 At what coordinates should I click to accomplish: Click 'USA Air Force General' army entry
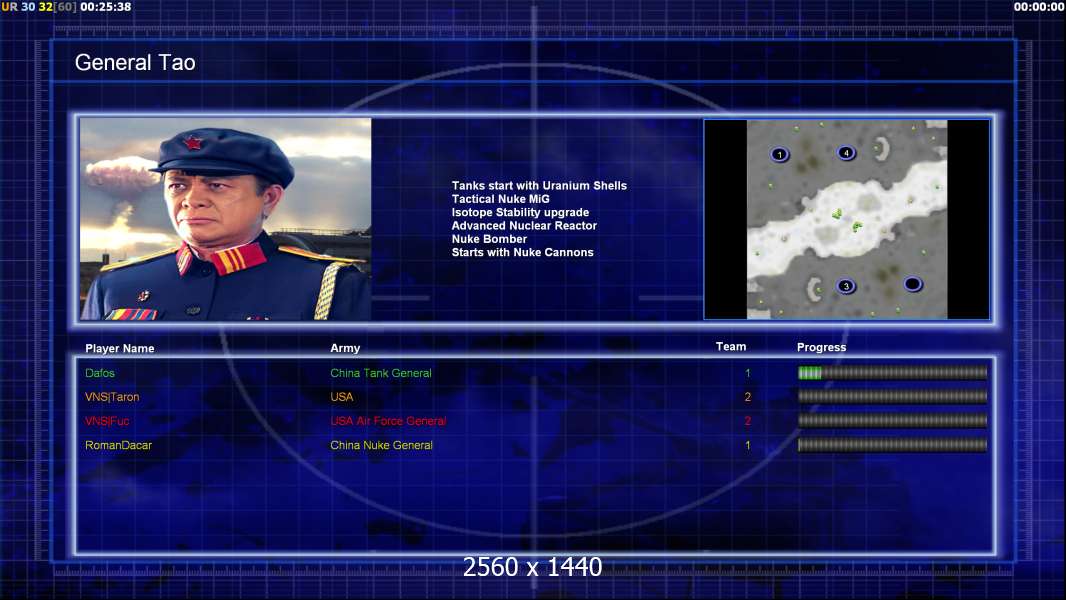[388, 421]
